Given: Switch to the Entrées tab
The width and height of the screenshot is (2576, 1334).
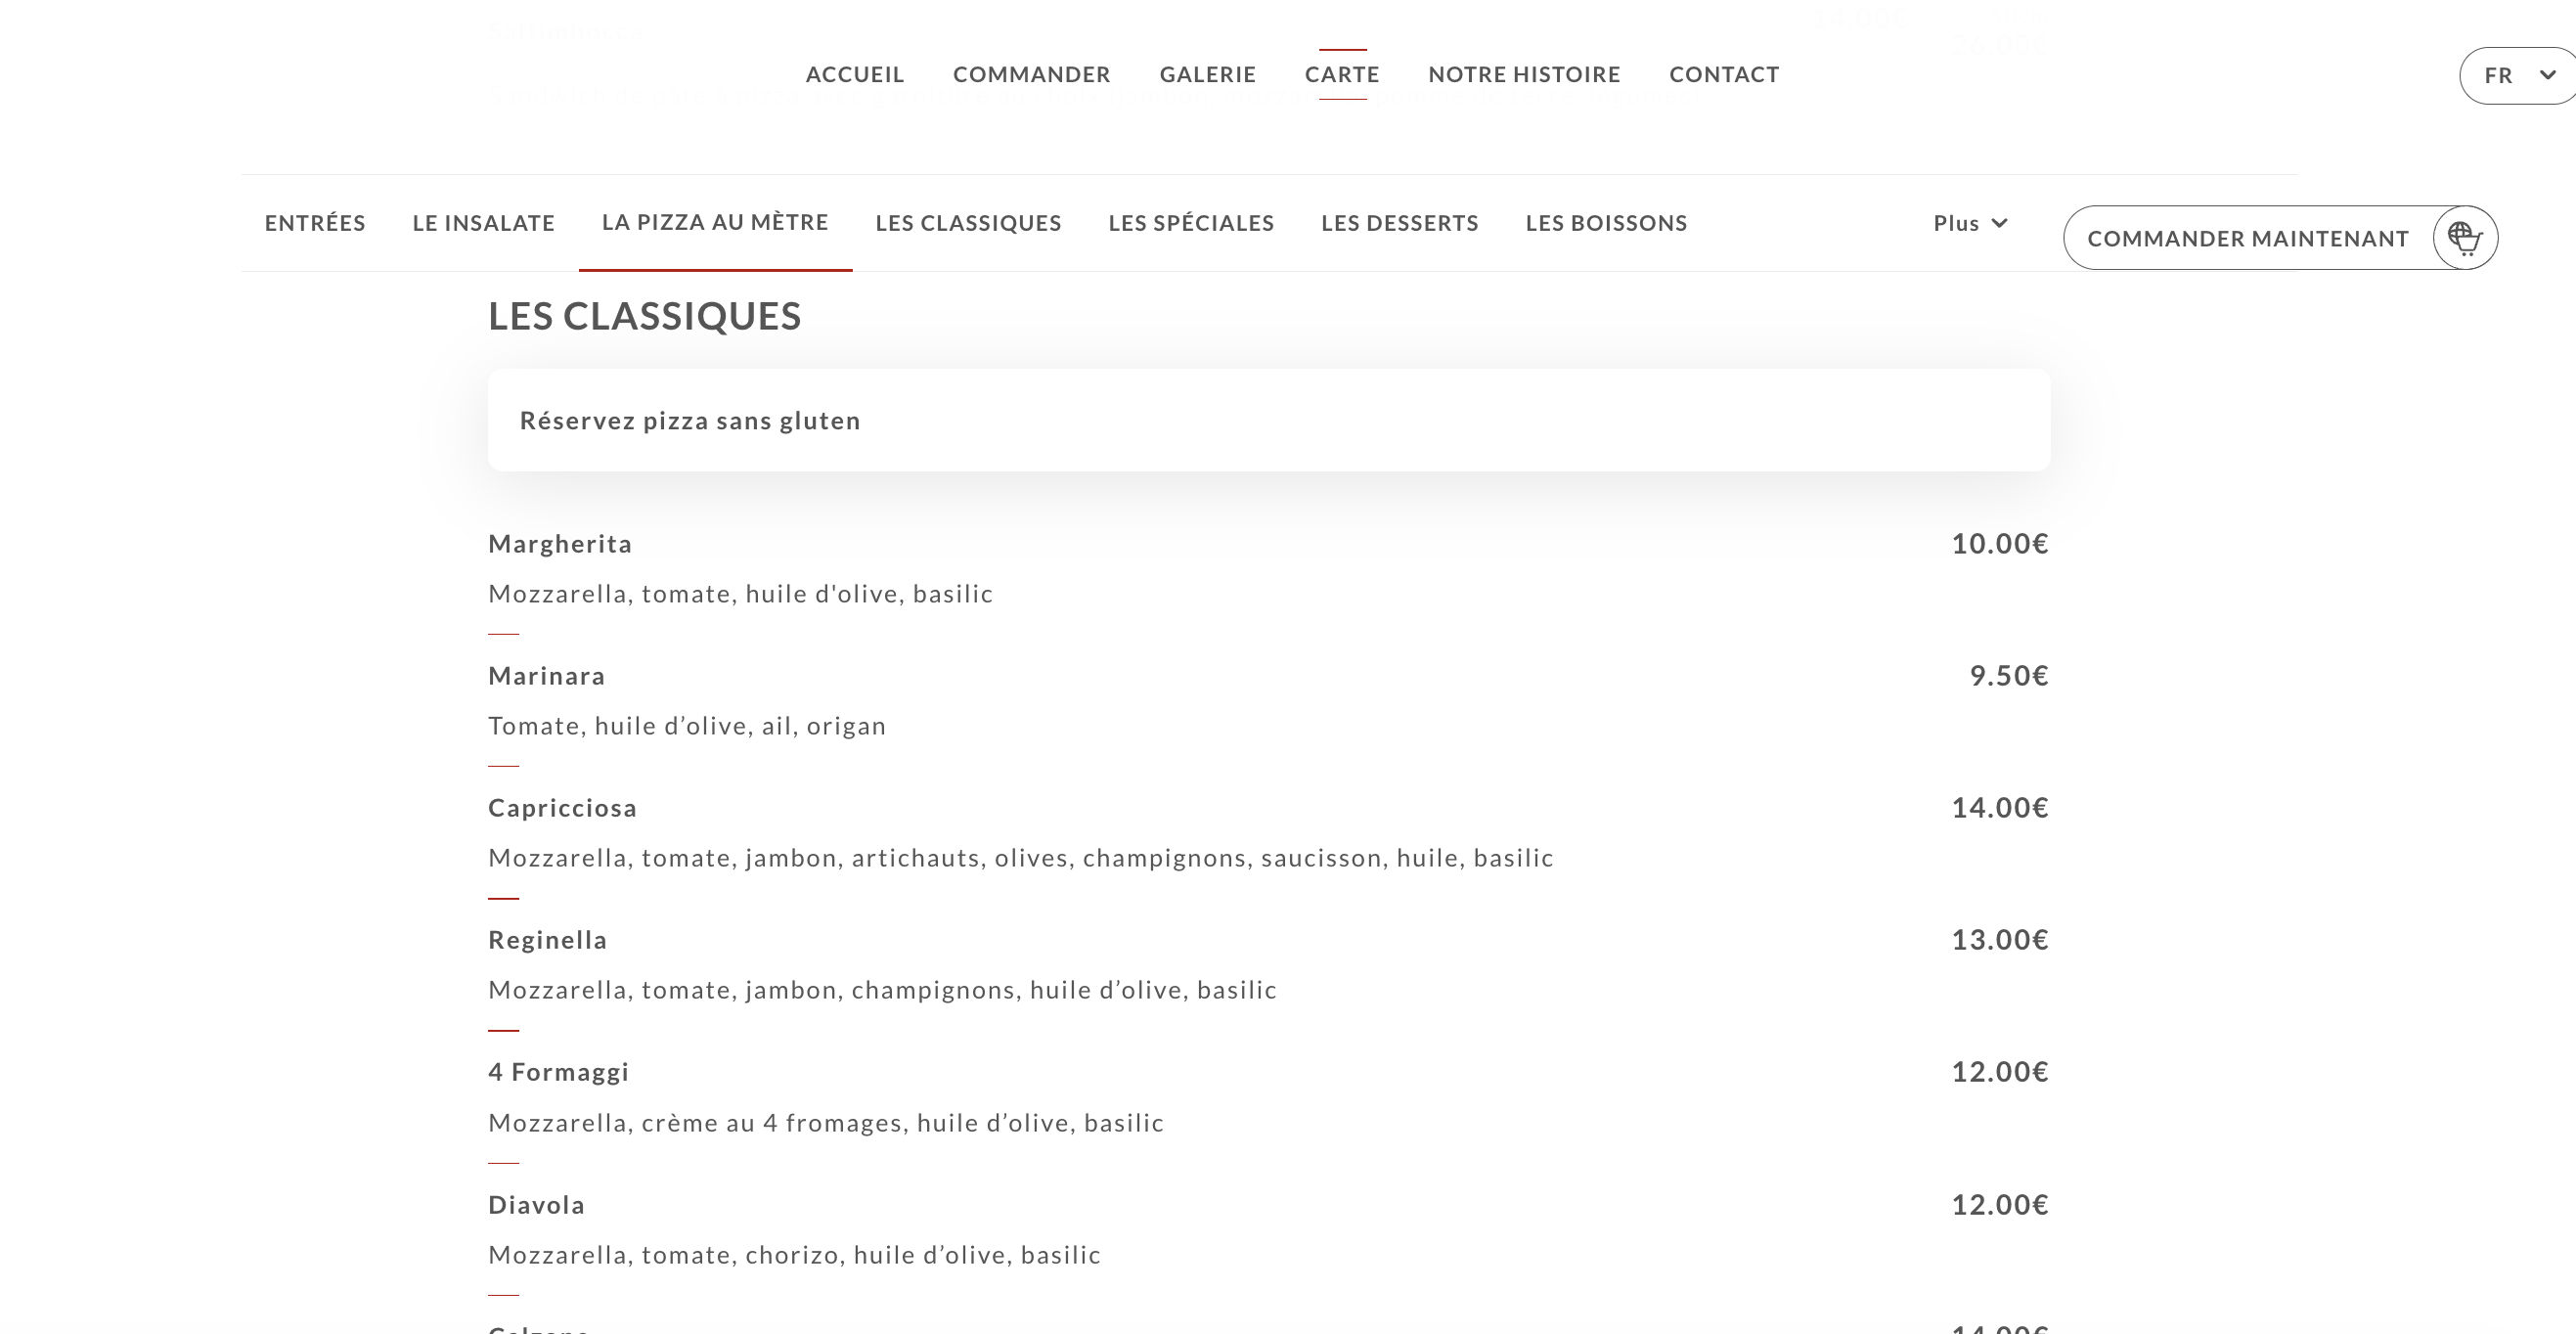Looking at the screenshot, I should pyautogui.click(x=315, y=223).
